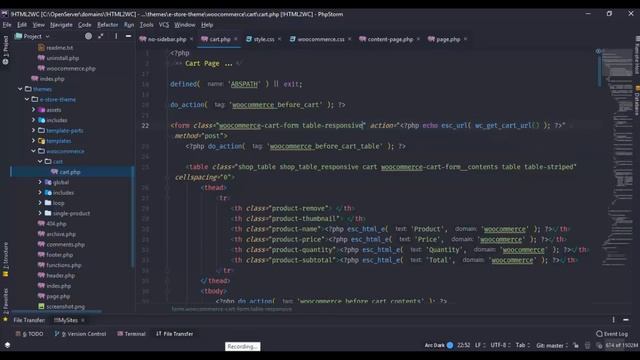Open the Version Control tool window
640x360 pixels.
80,333
